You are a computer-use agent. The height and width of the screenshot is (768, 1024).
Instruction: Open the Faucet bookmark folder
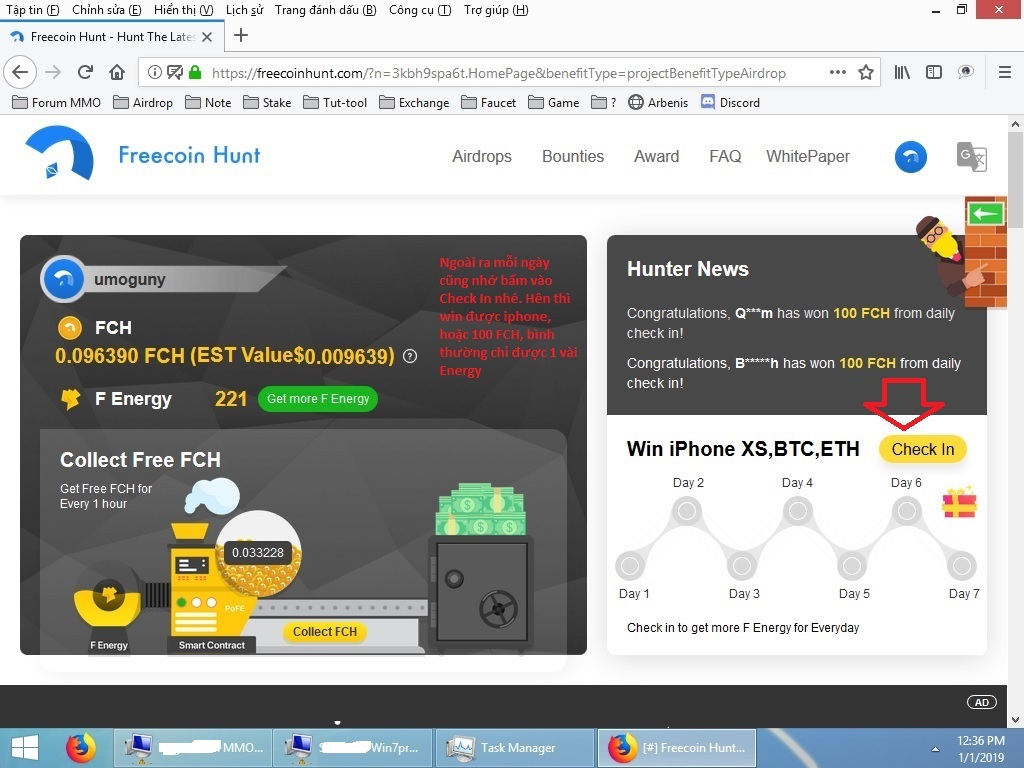click(488, 103)
